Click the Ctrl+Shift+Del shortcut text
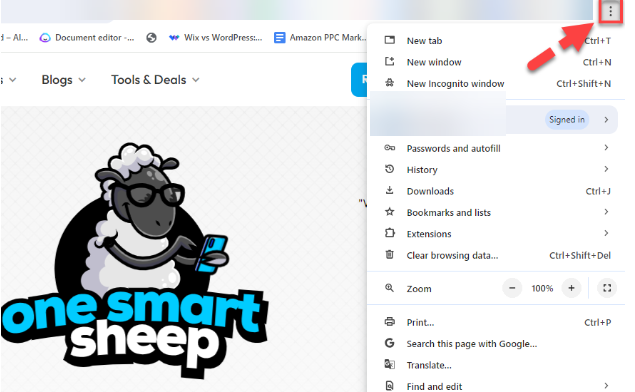 [580, 256]
